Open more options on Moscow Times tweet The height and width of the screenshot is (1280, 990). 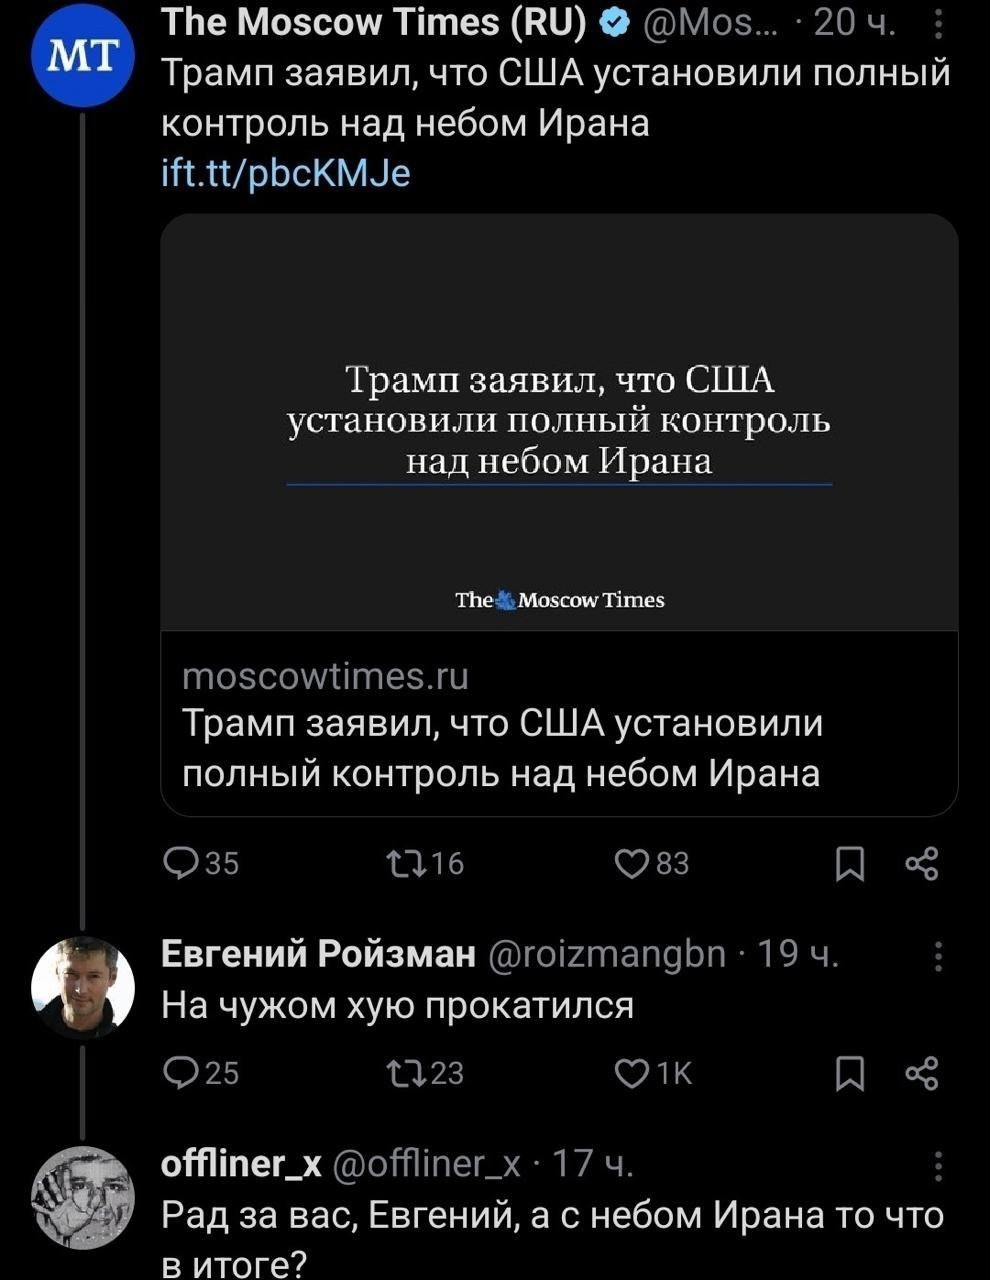938,23
